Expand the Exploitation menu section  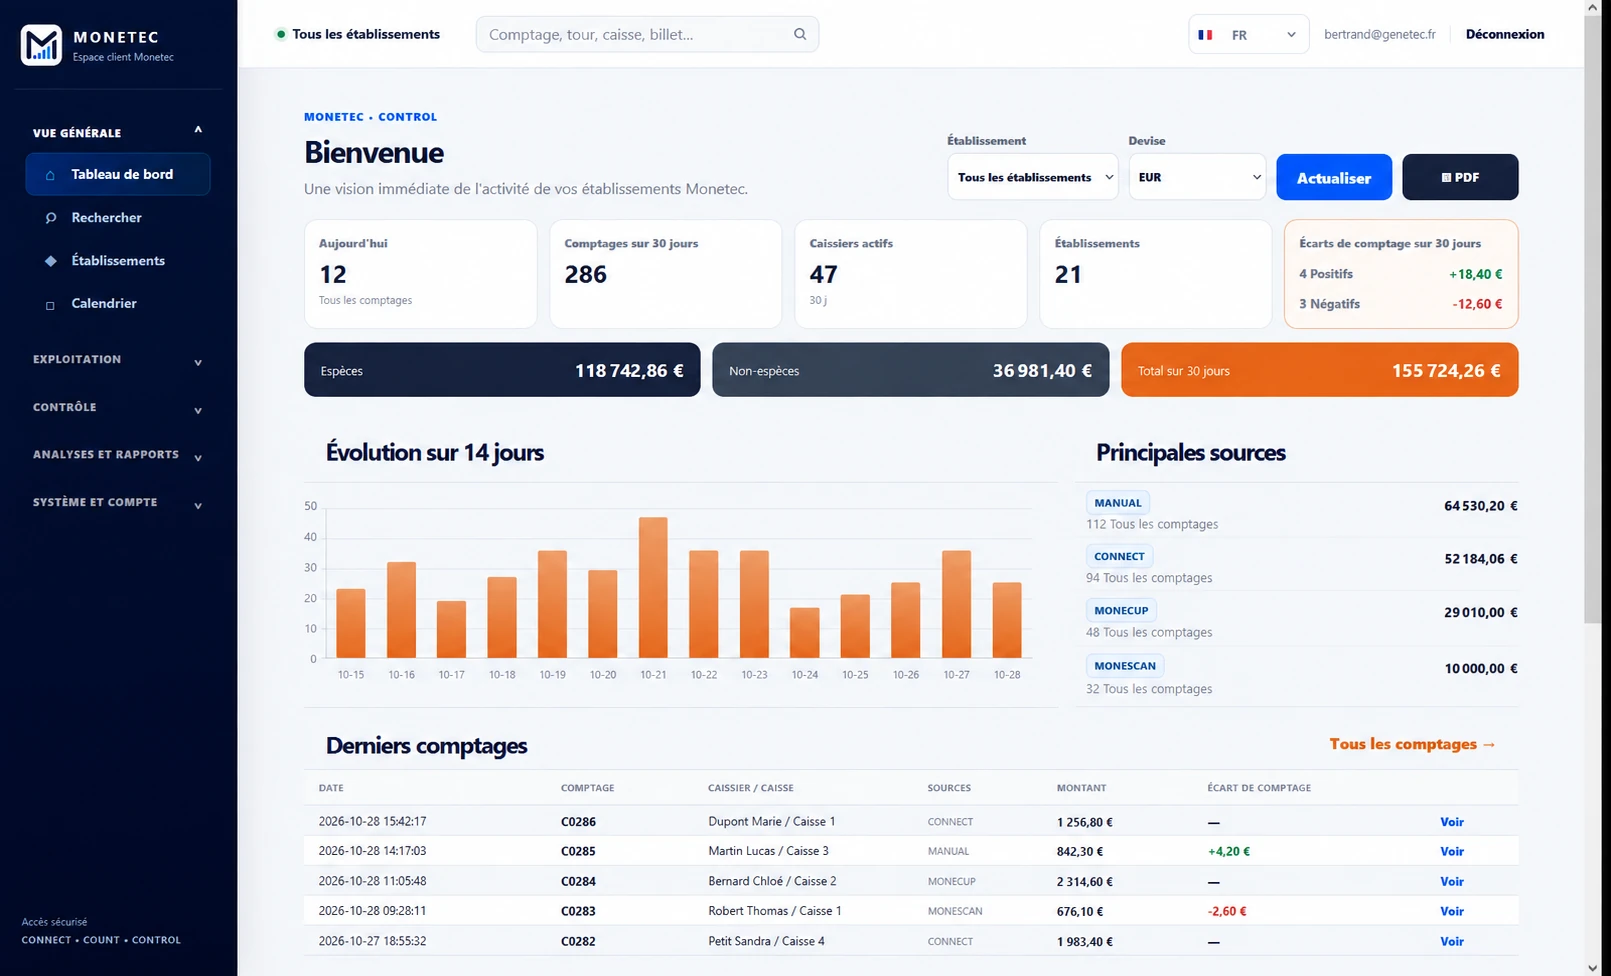tap(117, 360)
